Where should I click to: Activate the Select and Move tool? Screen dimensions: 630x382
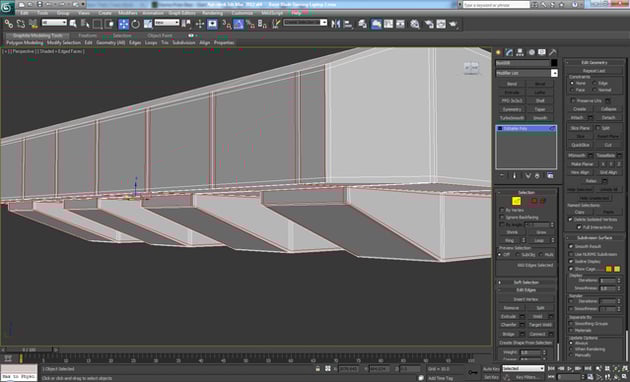point(123,24)
